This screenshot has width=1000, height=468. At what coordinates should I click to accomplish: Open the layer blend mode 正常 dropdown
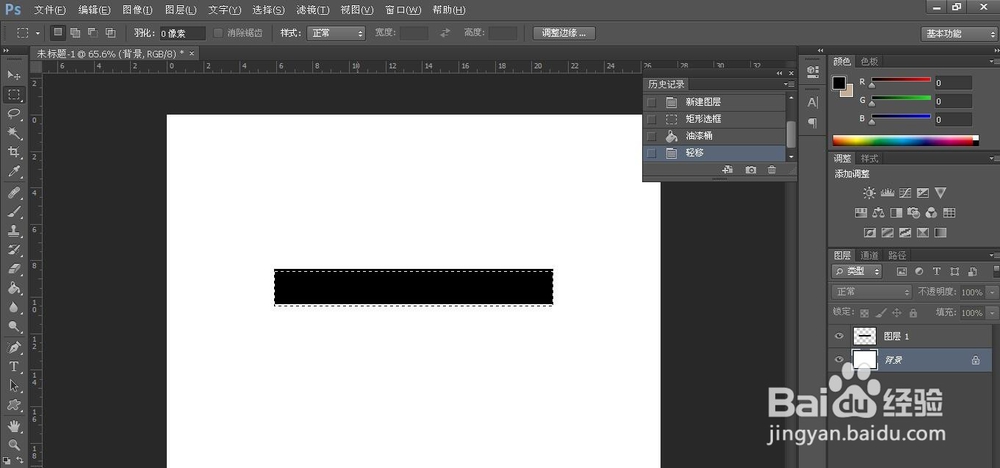point(872,292)
